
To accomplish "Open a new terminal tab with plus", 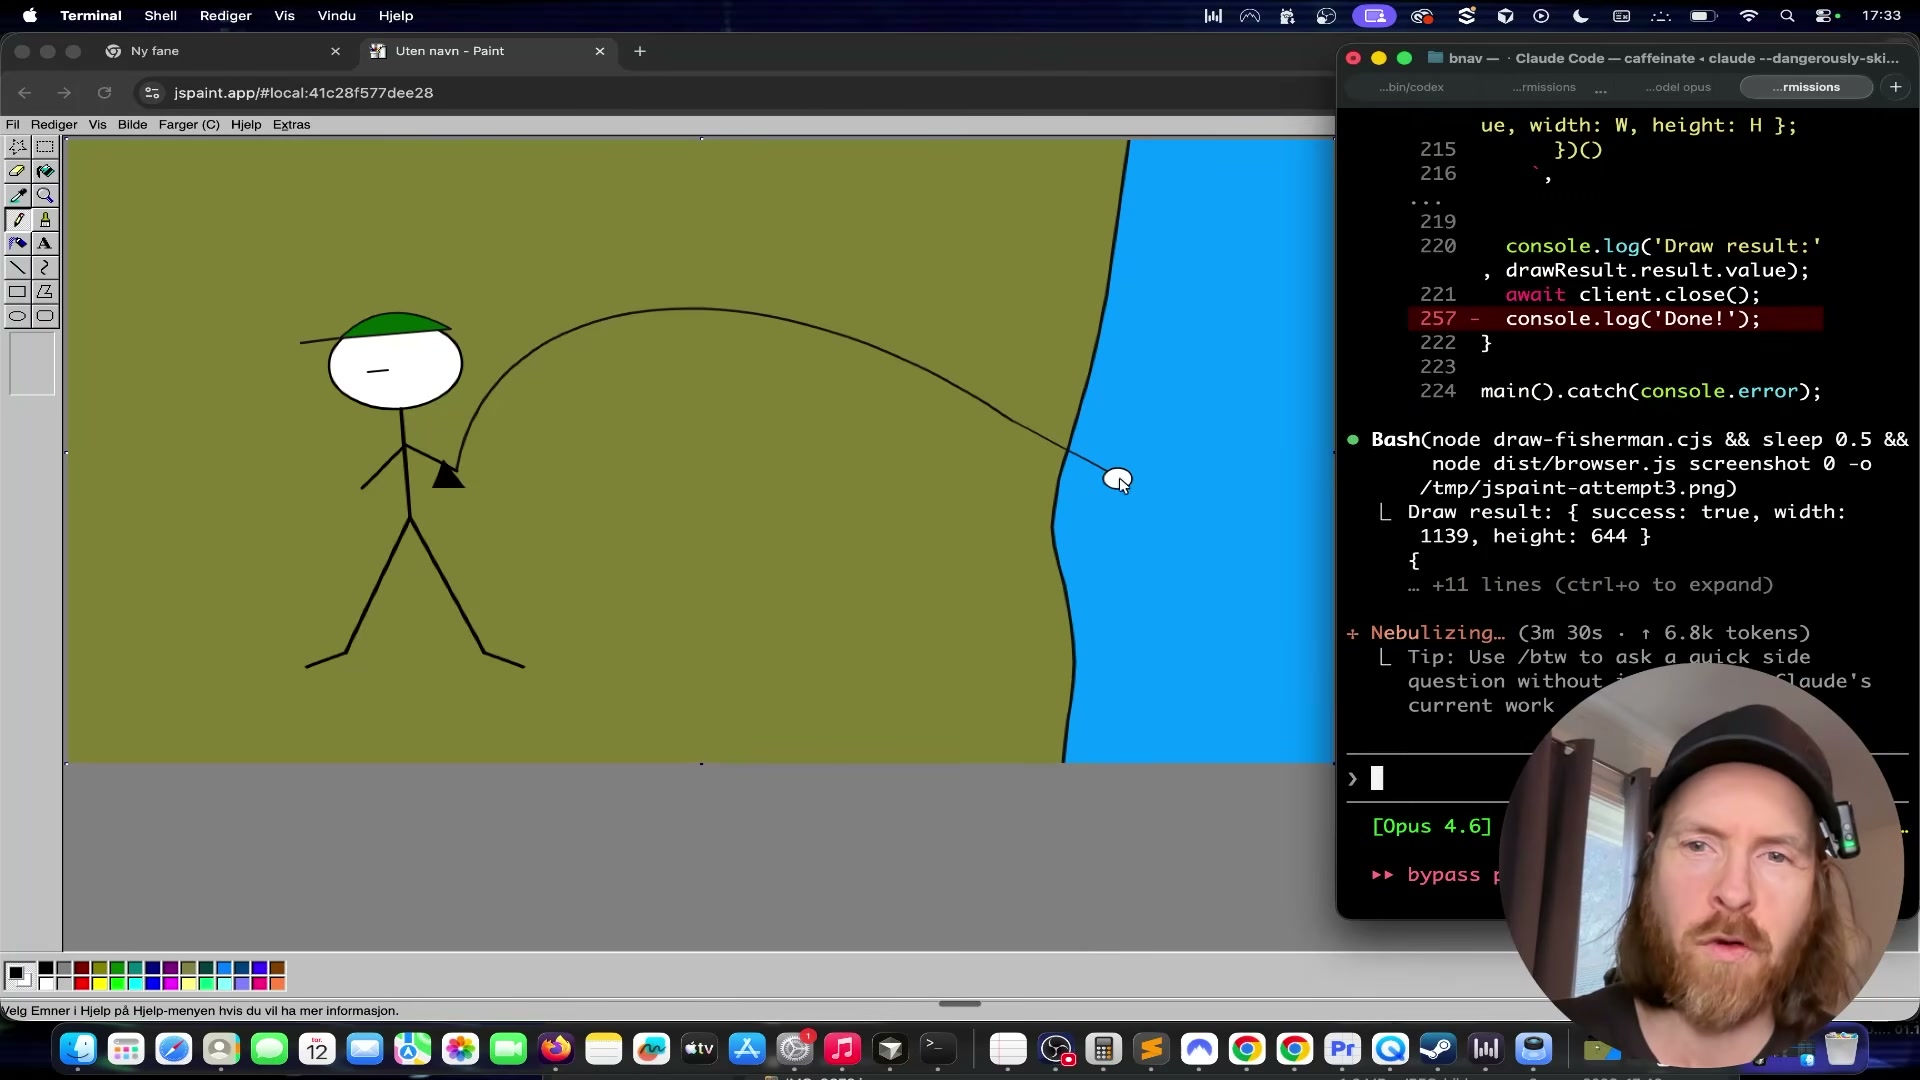I will click(x=1895, y=87).
